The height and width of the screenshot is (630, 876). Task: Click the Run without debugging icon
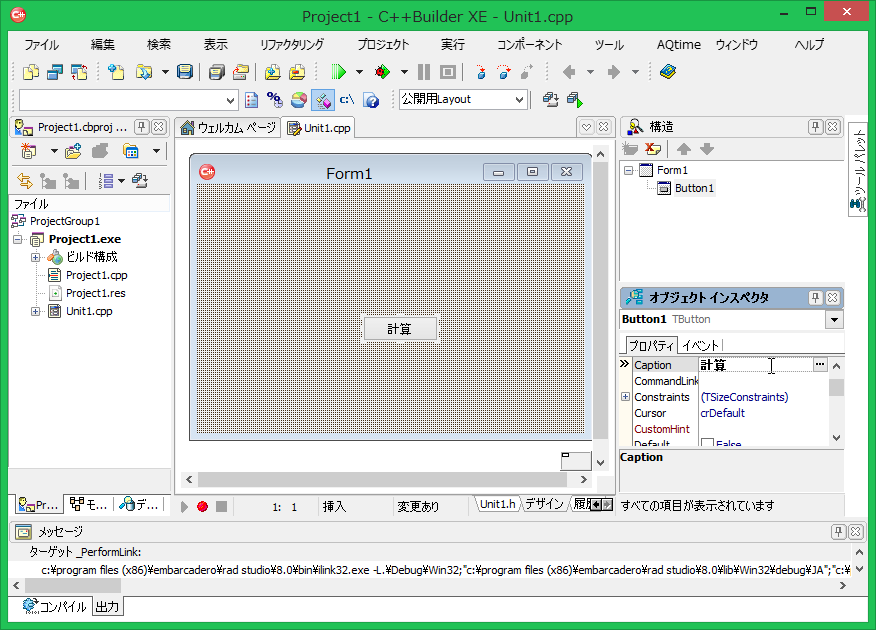pos(382,72)
